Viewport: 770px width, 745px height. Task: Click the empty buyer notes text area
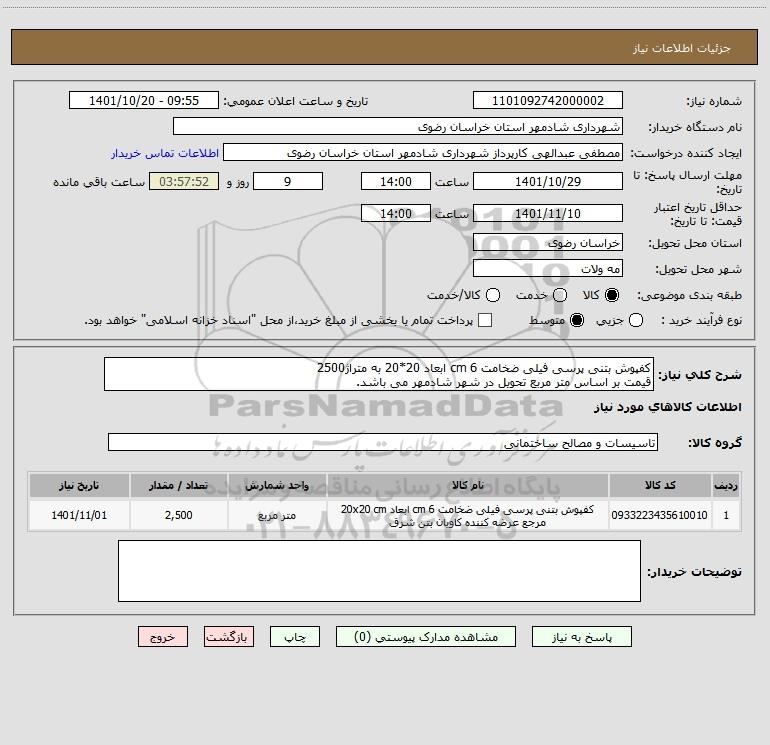click(x=379, y=571)
